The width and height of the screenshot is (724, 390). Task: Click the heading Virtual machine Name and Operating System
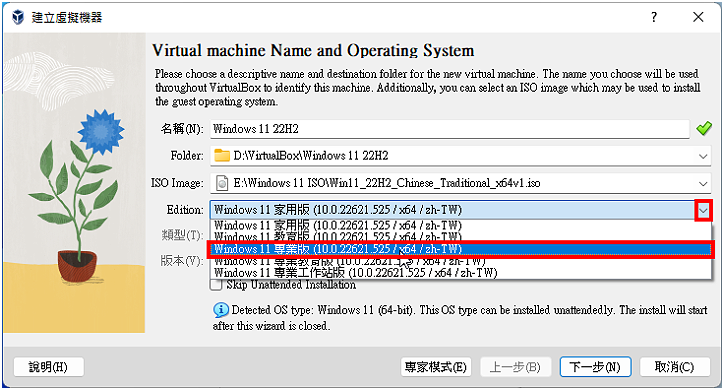point(313,50)
